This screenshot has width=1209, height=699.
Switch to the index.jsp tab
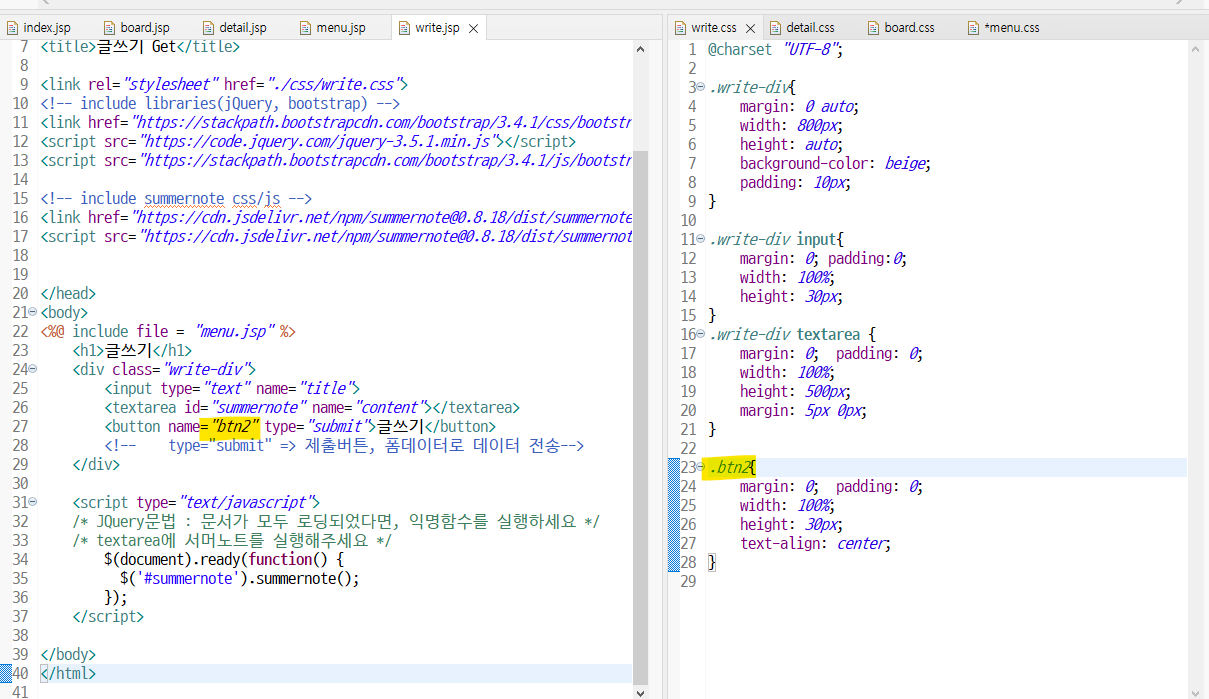point(45,28)
